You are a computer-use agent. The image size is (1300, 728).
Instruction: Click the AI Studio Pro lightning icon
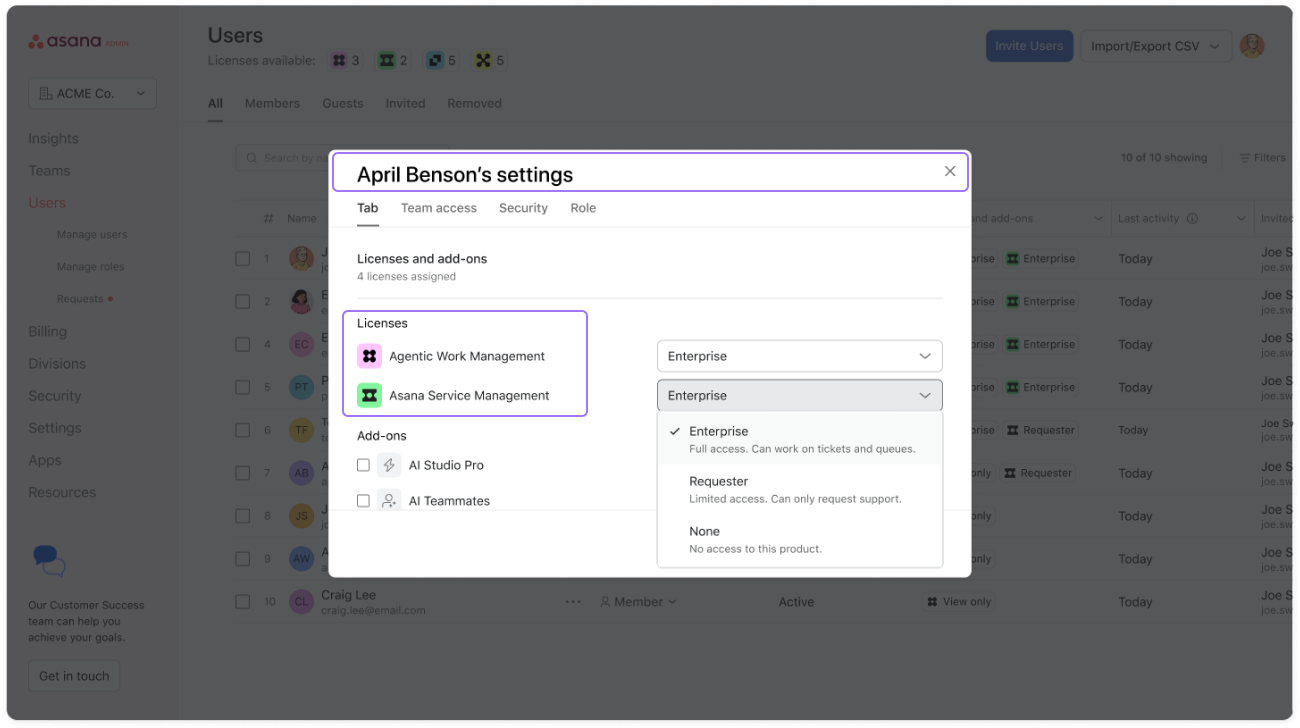point(389,465)
